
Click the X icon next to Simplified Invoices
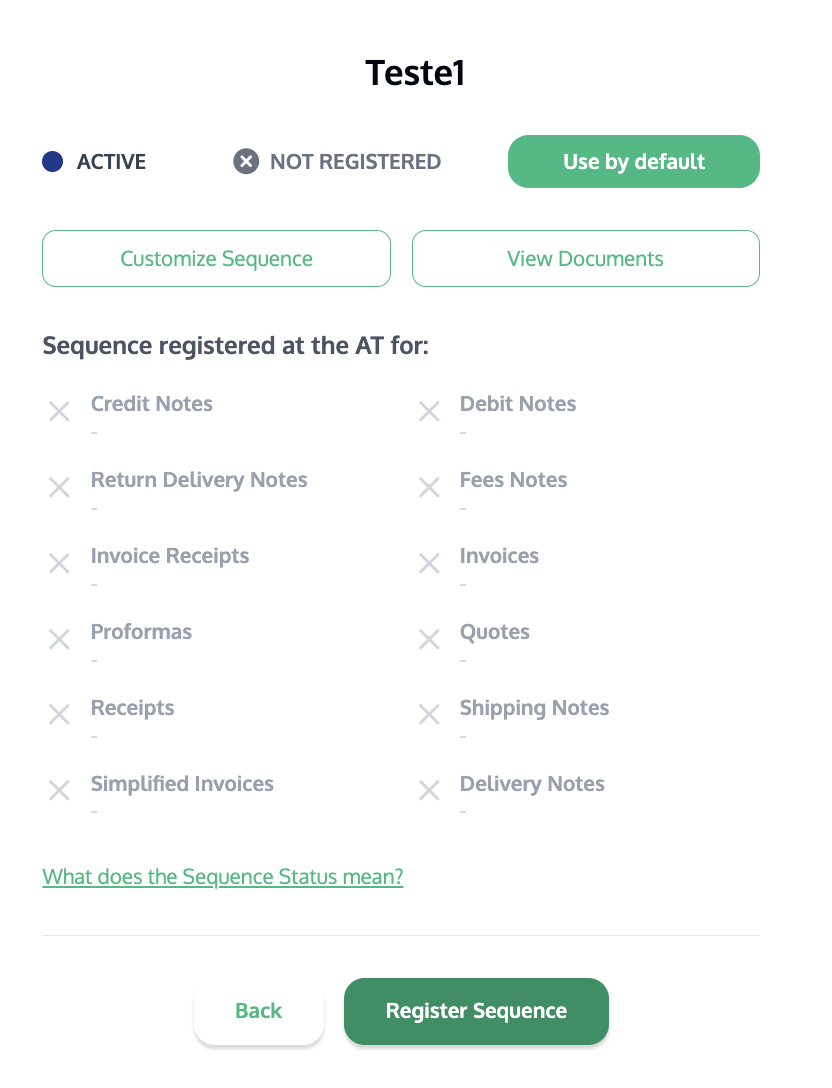click(x=59, y=791)
